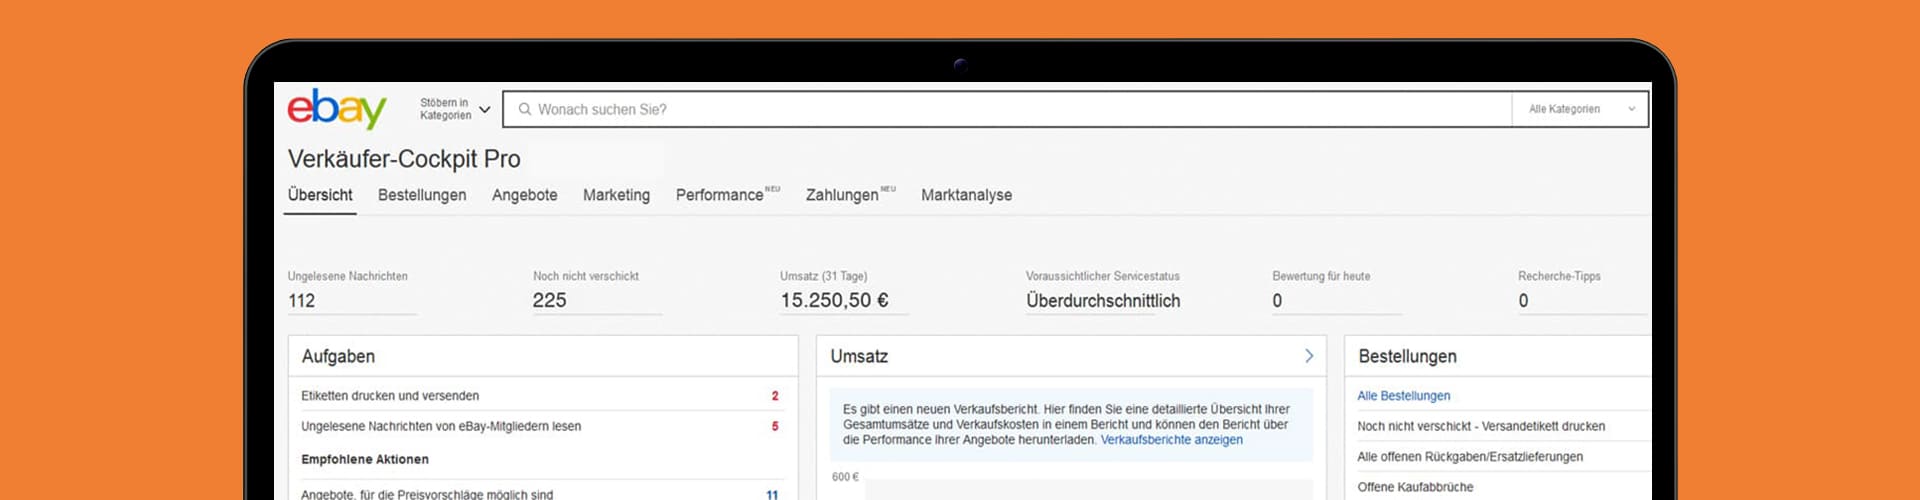Open the Stöbern in Kategorien dropdown

pyautogui.click(x=455, y=109)
